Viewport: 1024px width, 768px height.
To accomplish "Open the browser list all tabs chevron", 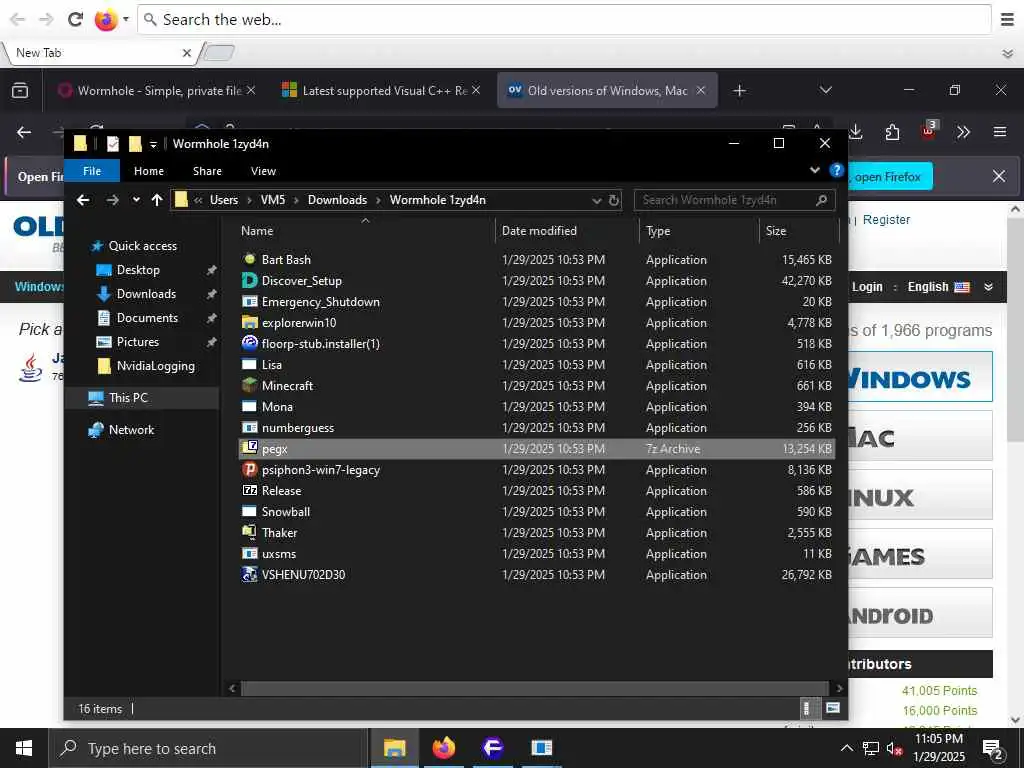I will tap(825, 90).
